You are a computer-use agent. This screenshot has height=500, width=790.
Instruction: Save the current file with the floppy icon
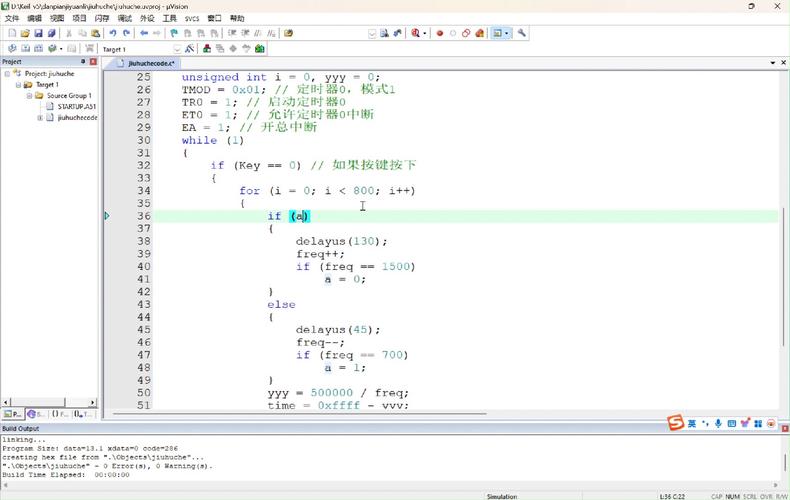38,33
